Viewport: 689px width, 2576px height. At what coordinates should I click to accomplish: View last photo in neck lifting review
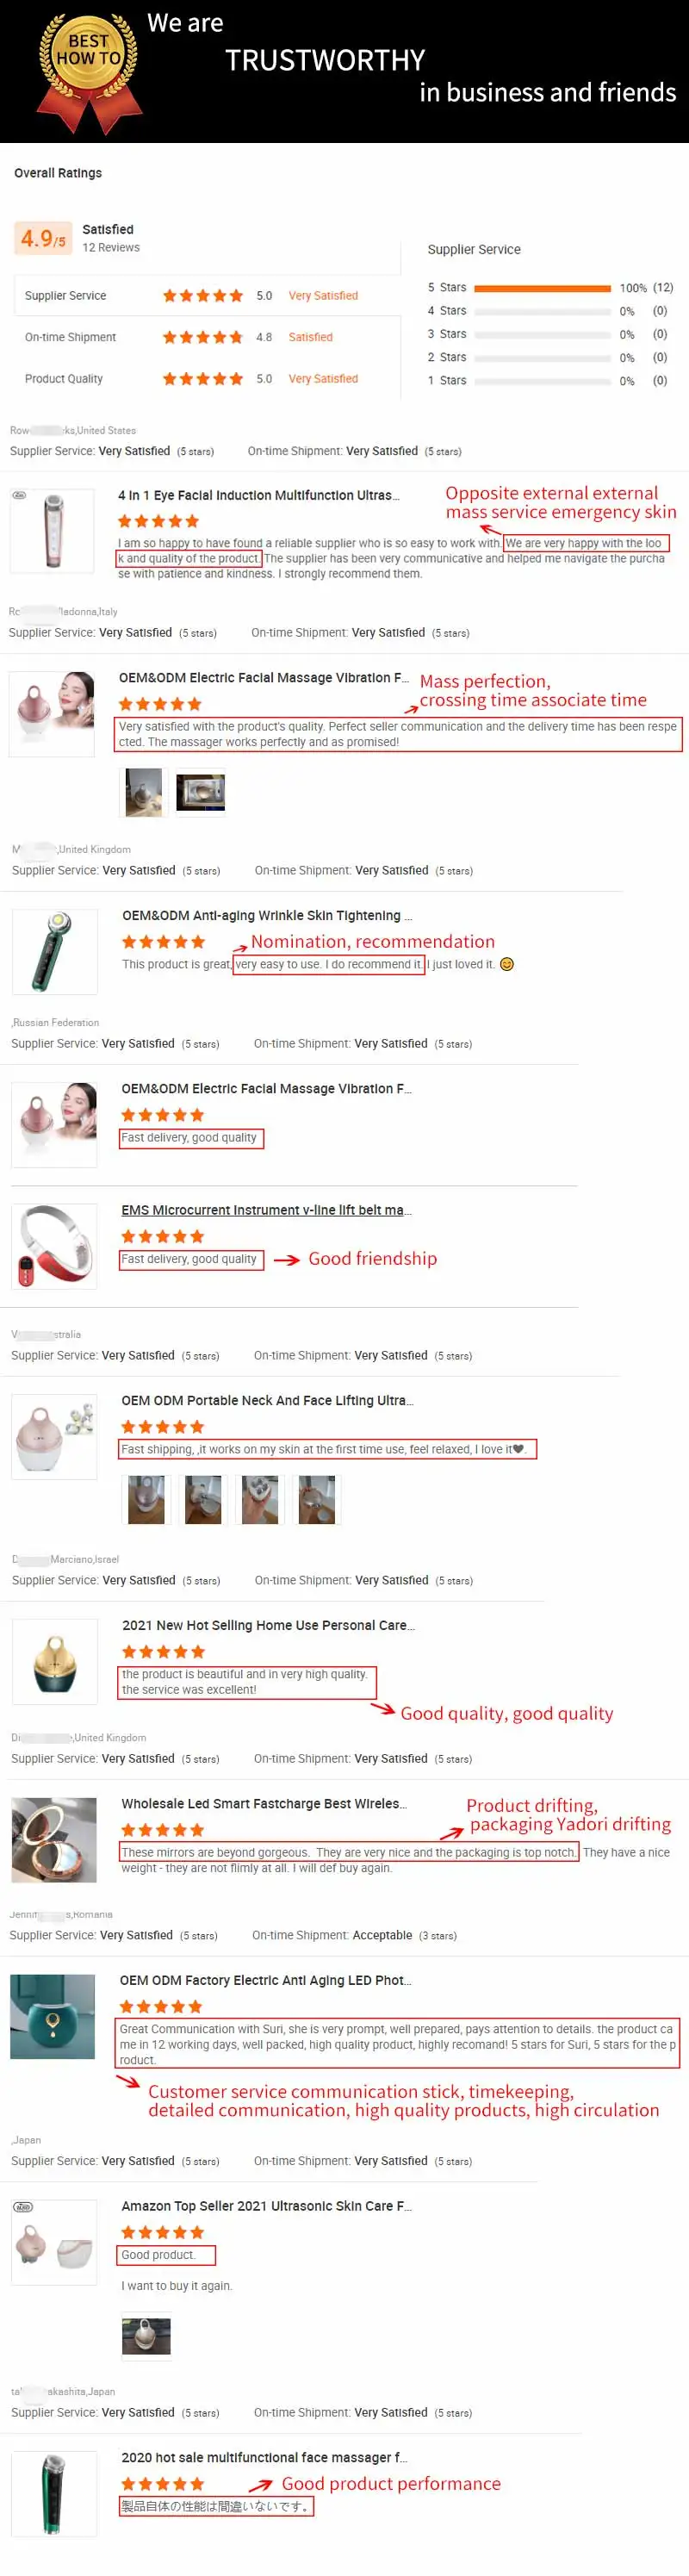pyautogui.click(x=317, y=1500)
